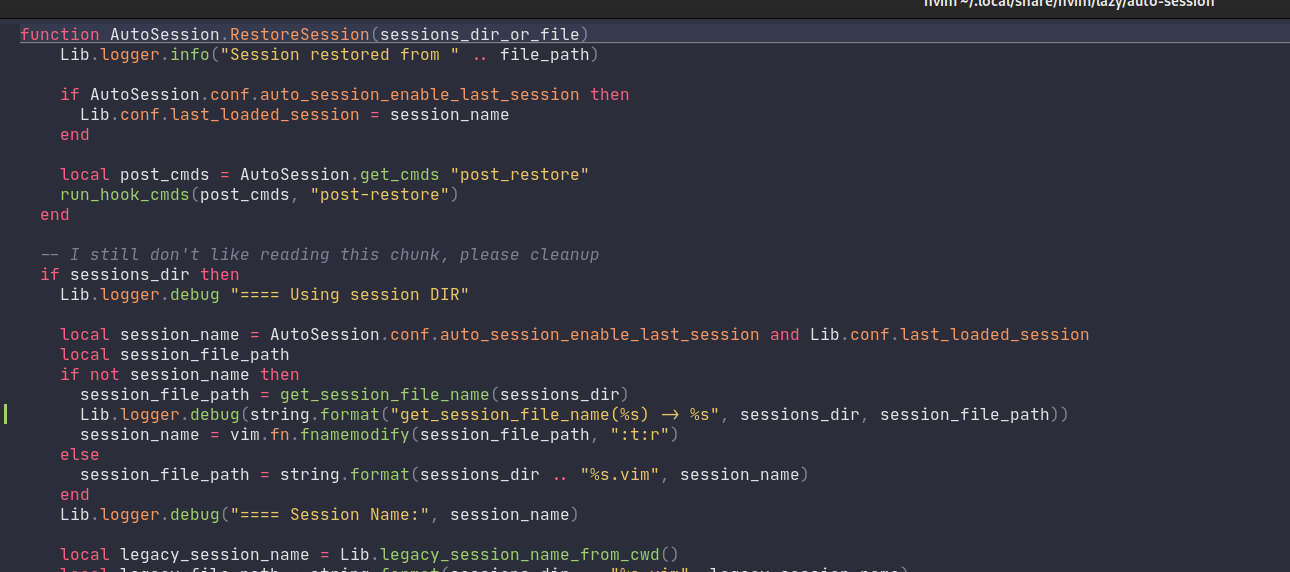
Task: Click the "%s.vim" format string
Action: (620, 475)
